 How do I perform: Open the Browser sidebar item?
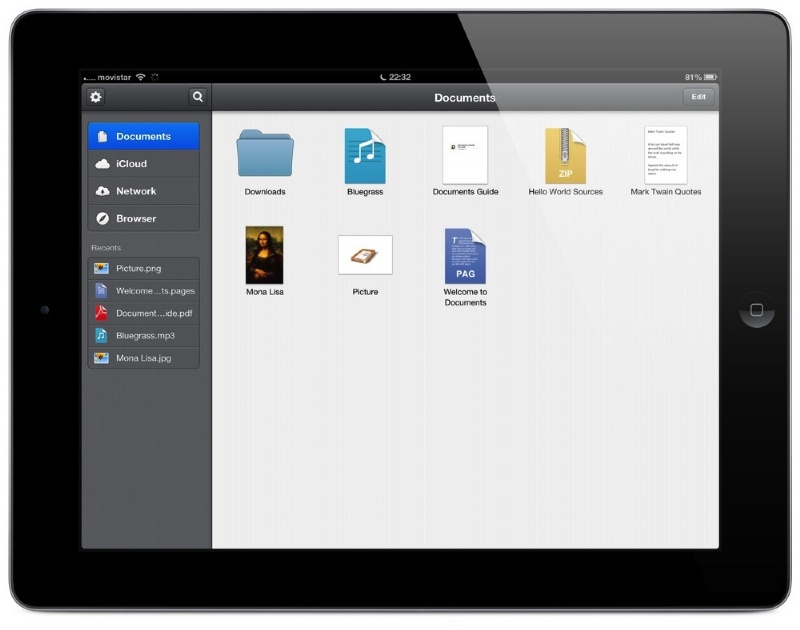click(x=143, y=218)
